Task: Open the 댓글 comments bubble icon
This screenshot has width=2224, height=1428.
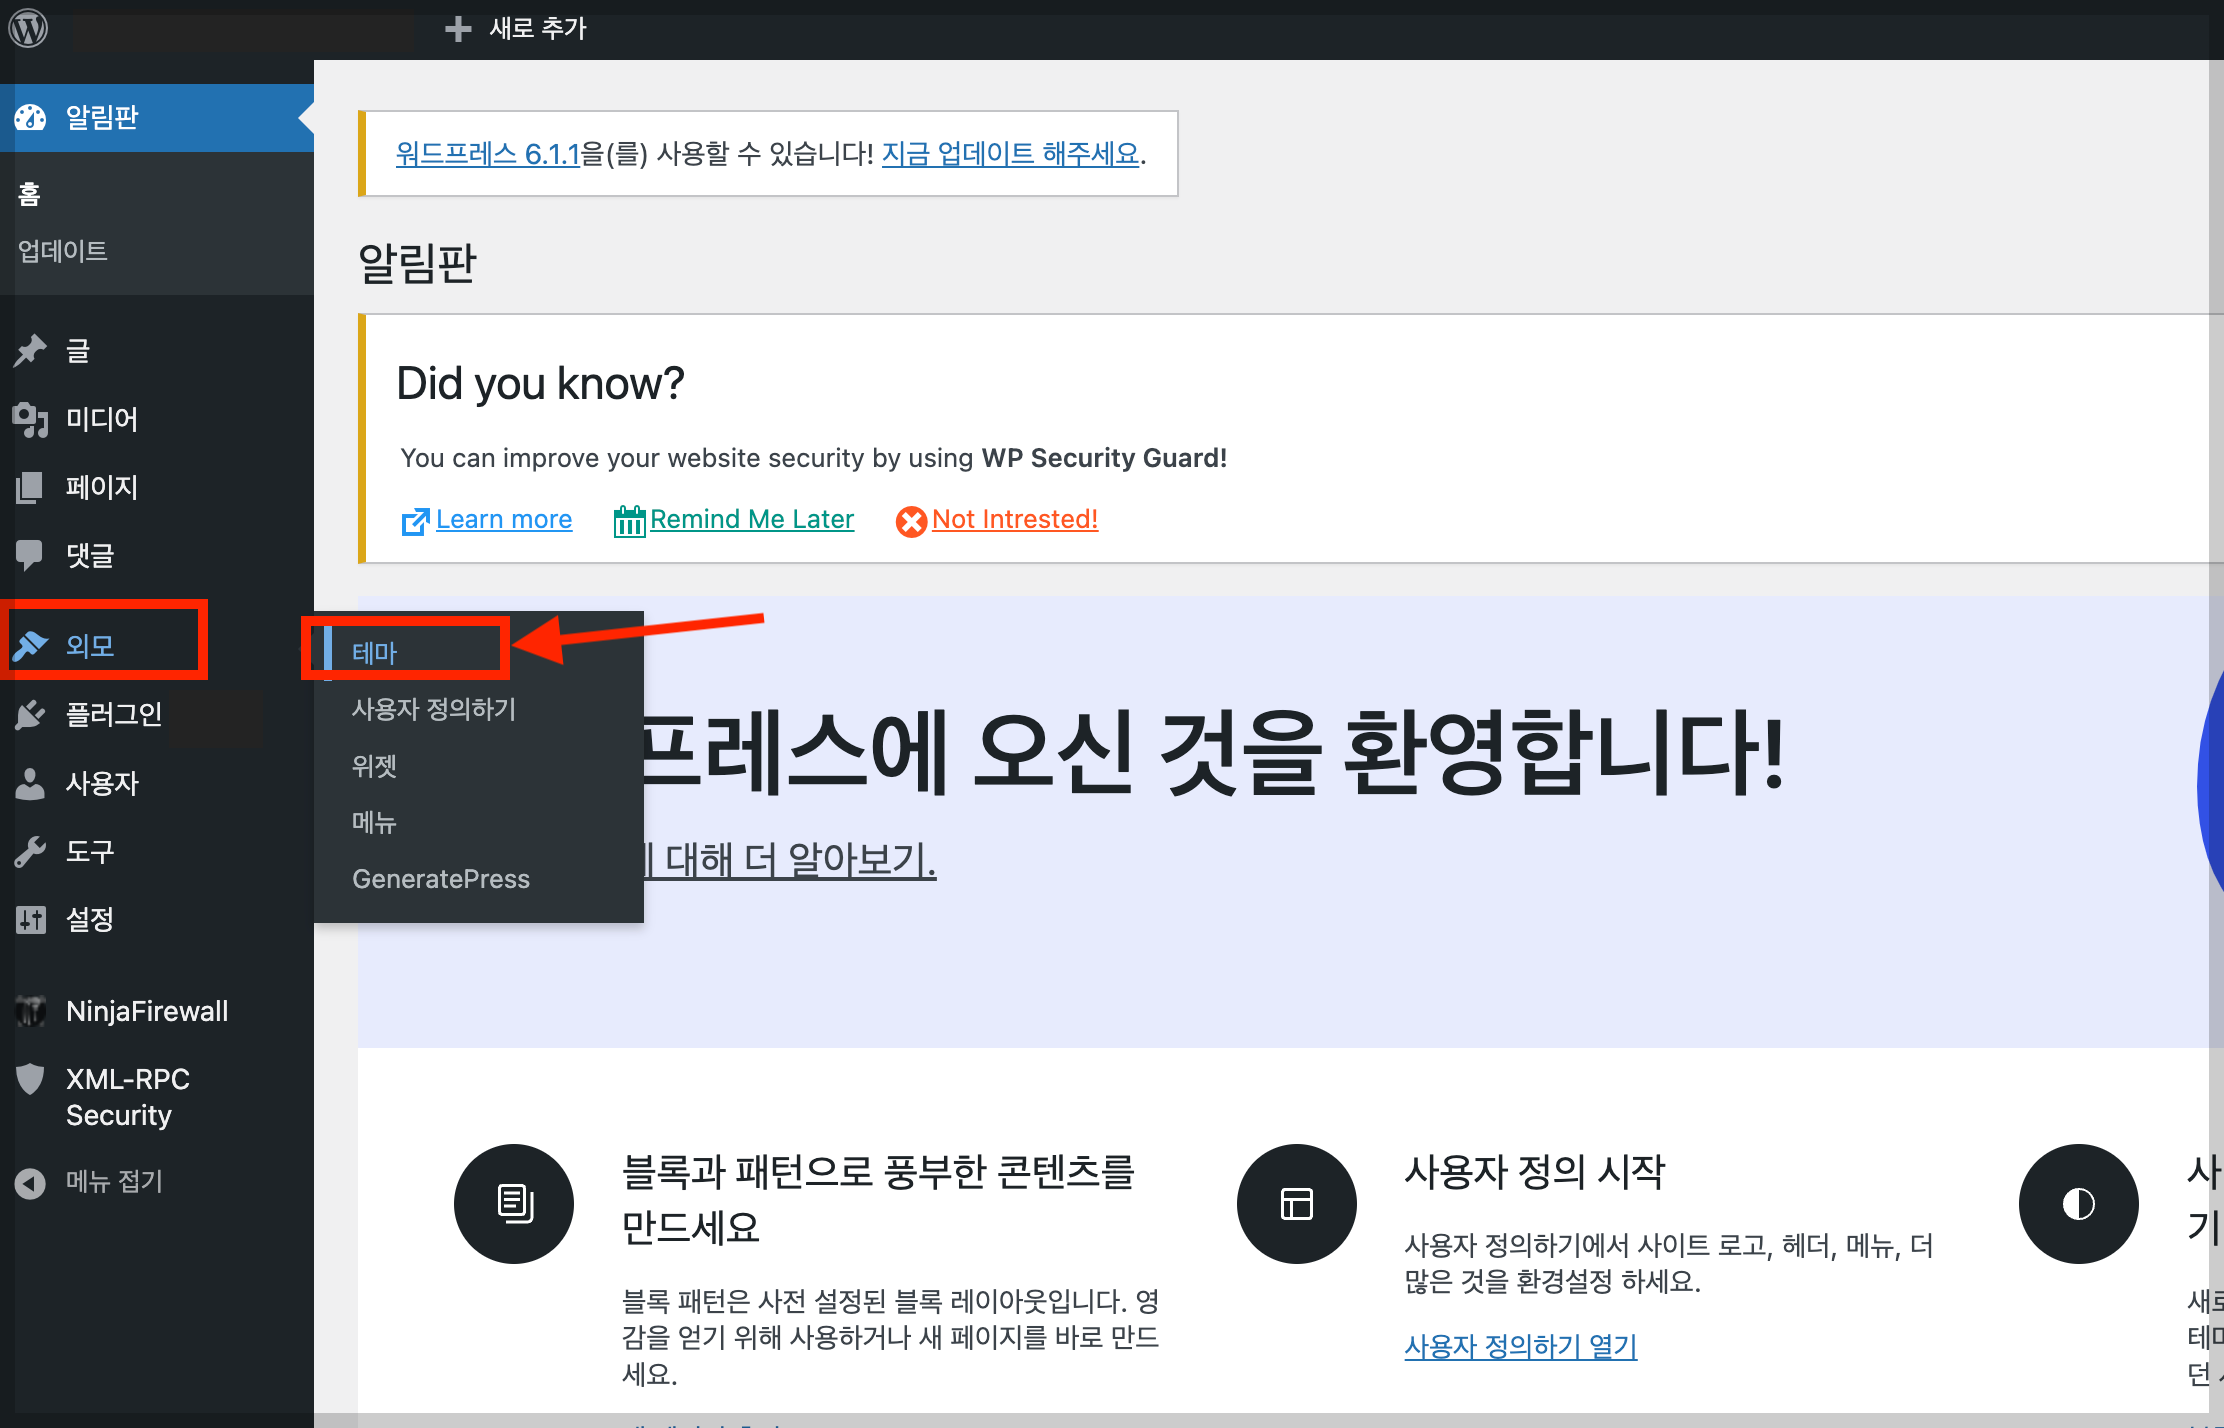Action: pos(30,554)
